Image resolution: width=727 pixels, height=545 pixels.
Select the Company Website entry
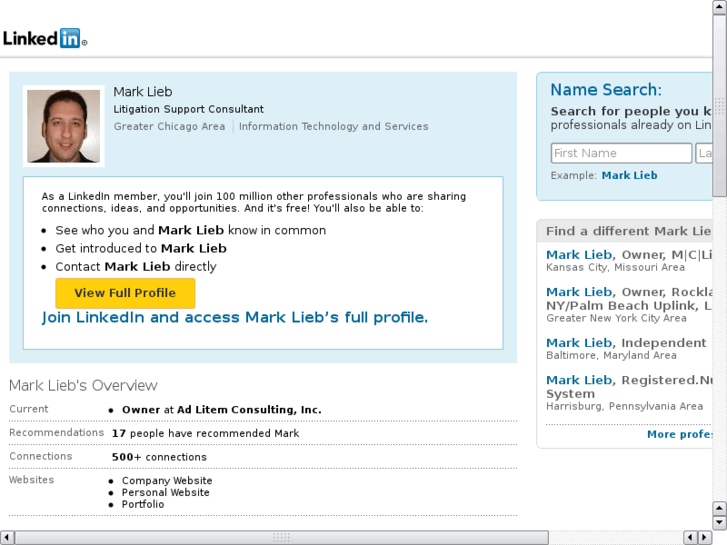coord(167,481)
